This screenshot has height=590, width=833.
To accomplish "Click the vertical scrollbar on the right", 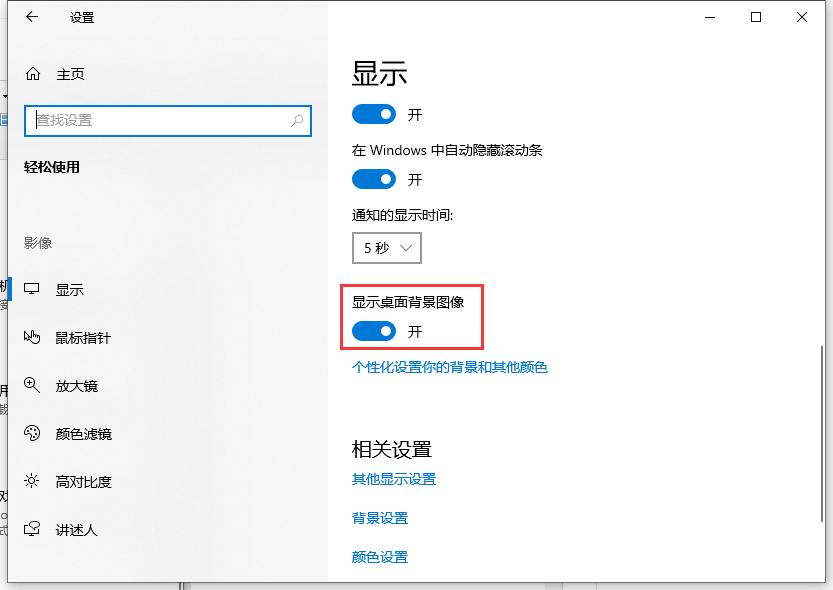I will [822, 433].
